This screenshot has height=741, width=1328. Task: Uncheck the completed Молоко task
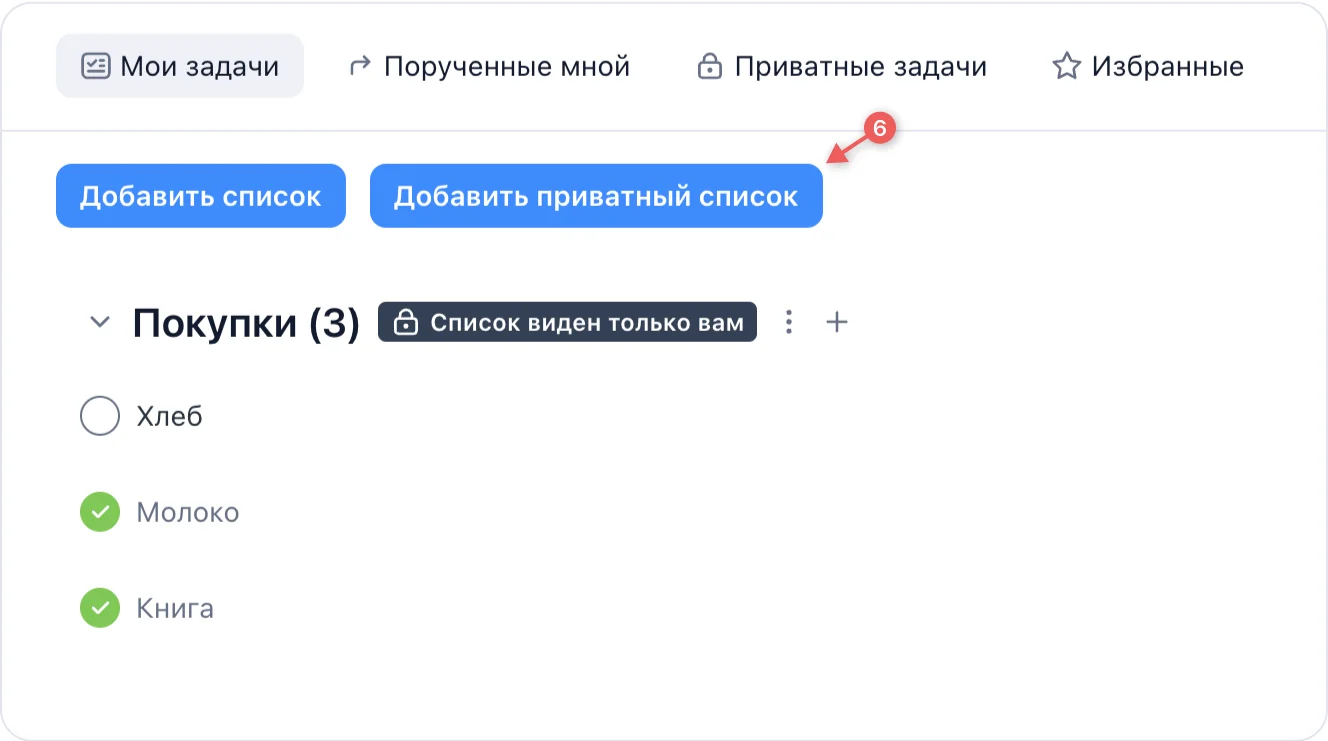[x=100, y=512]
